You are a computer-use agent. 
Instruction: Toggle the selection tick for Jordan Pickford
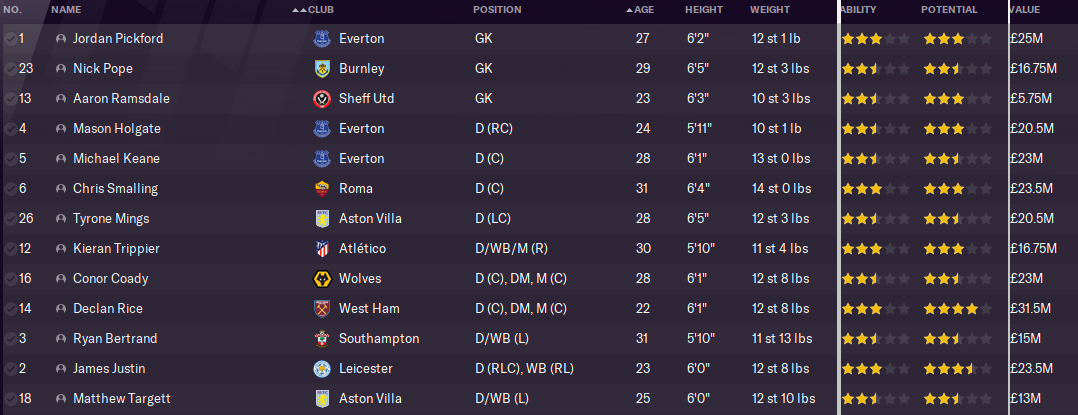9,39
